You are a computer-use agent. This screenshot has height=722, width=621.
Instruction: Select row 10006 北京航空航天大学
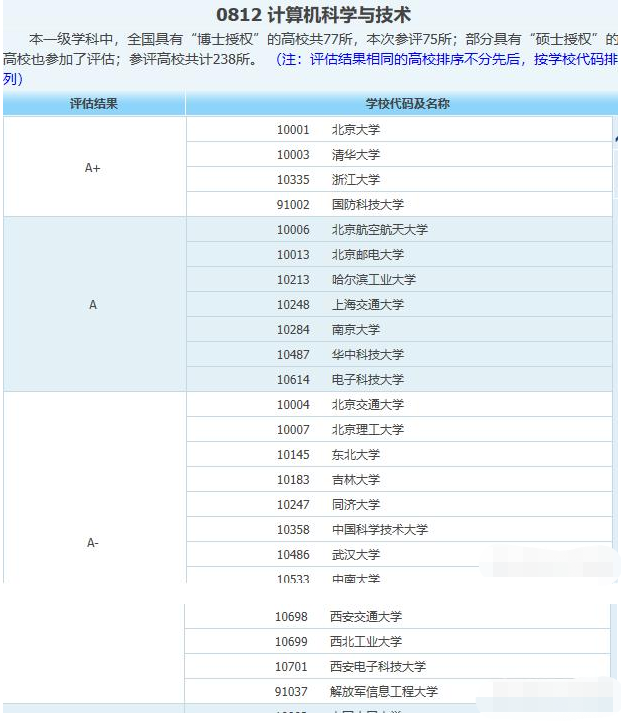click(x=399, y=229)
